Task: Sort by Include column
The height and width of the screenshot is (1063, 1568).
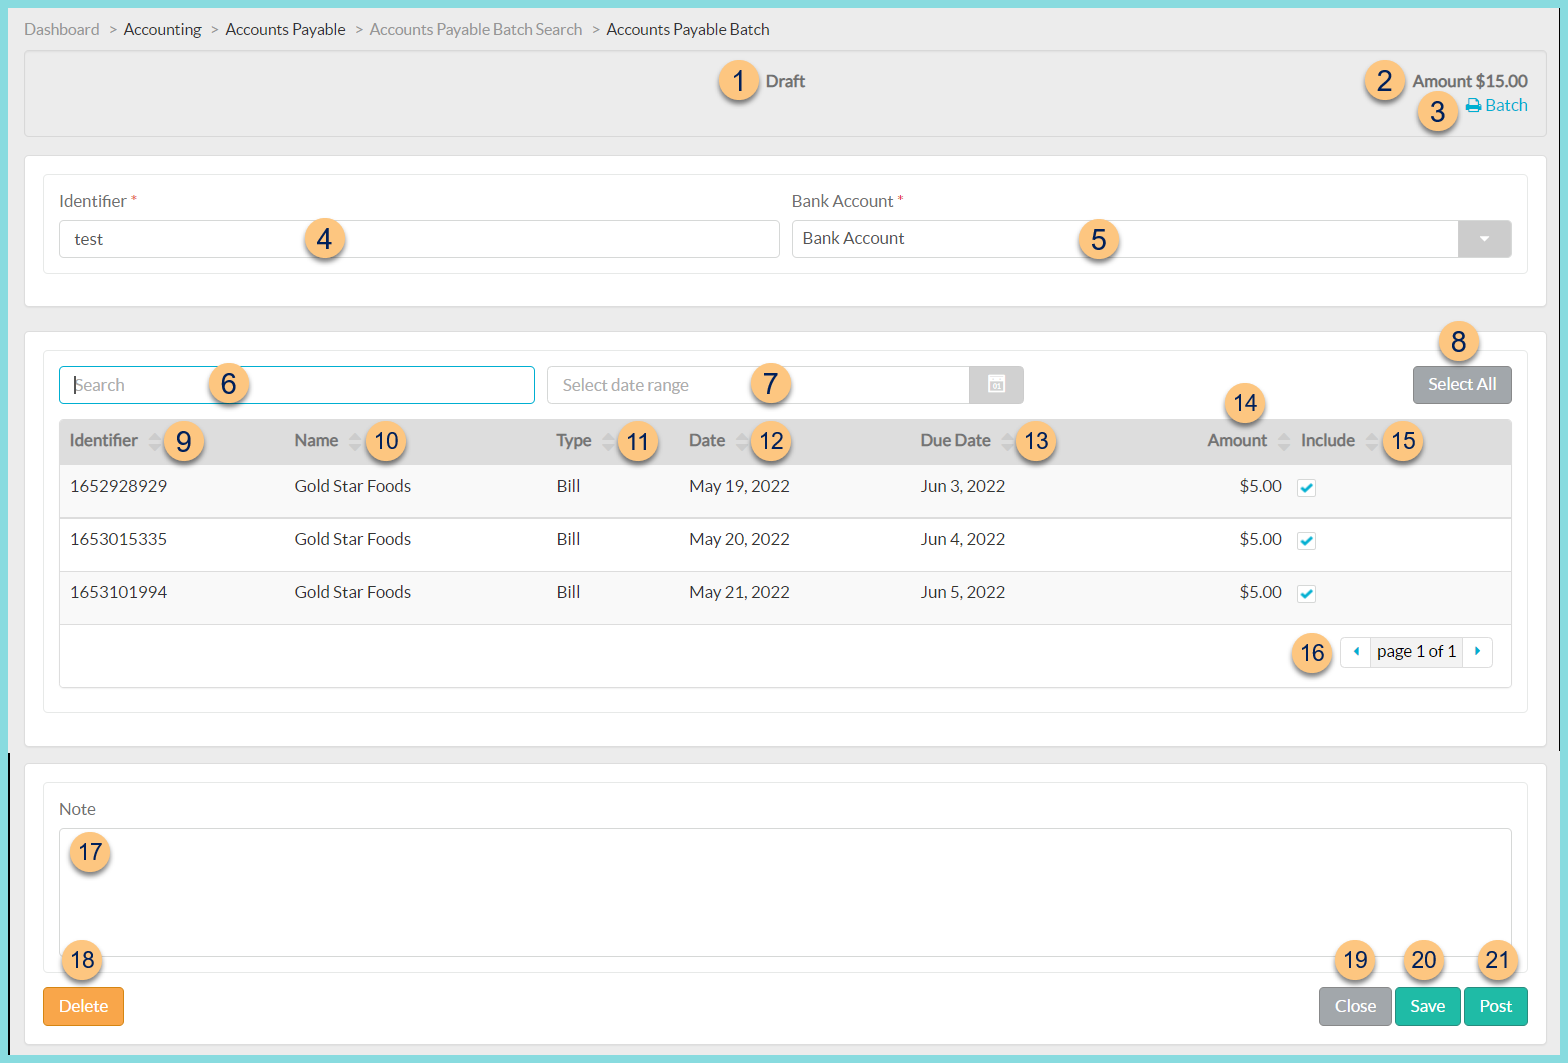Action: click(1371, 441)
